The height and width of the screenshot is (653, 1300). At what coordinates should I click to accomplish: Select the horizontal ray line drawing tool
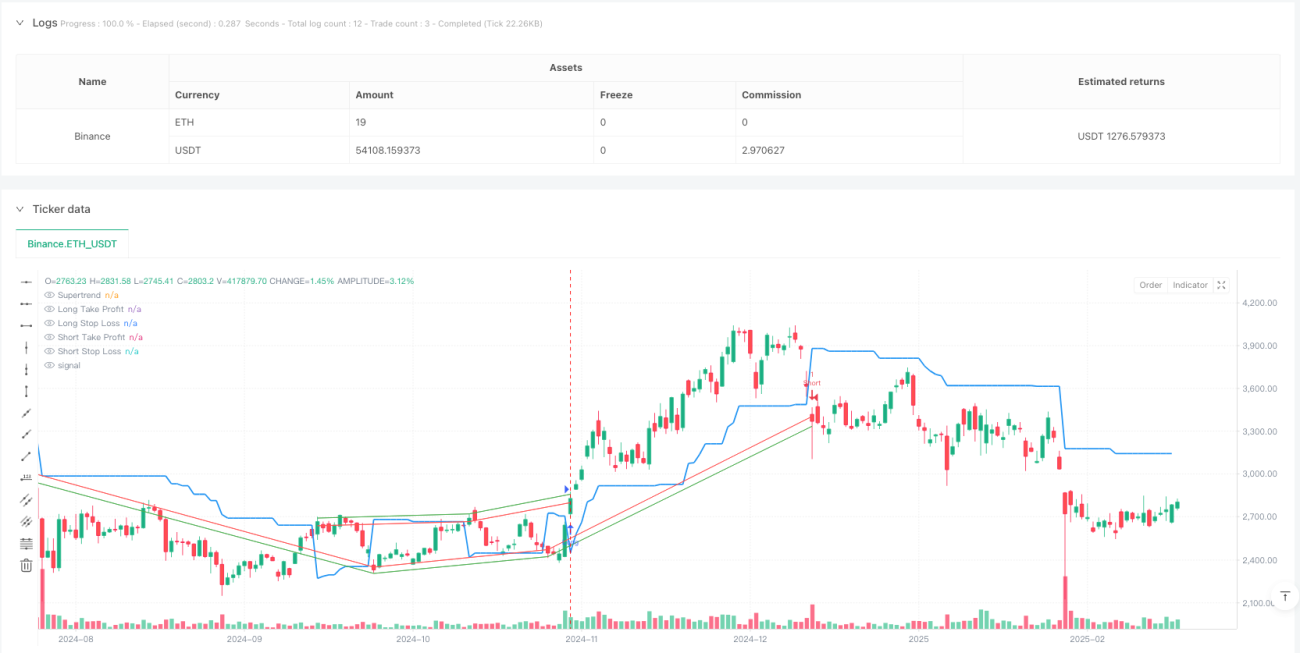pyautogui.click(x=27, y=303)
